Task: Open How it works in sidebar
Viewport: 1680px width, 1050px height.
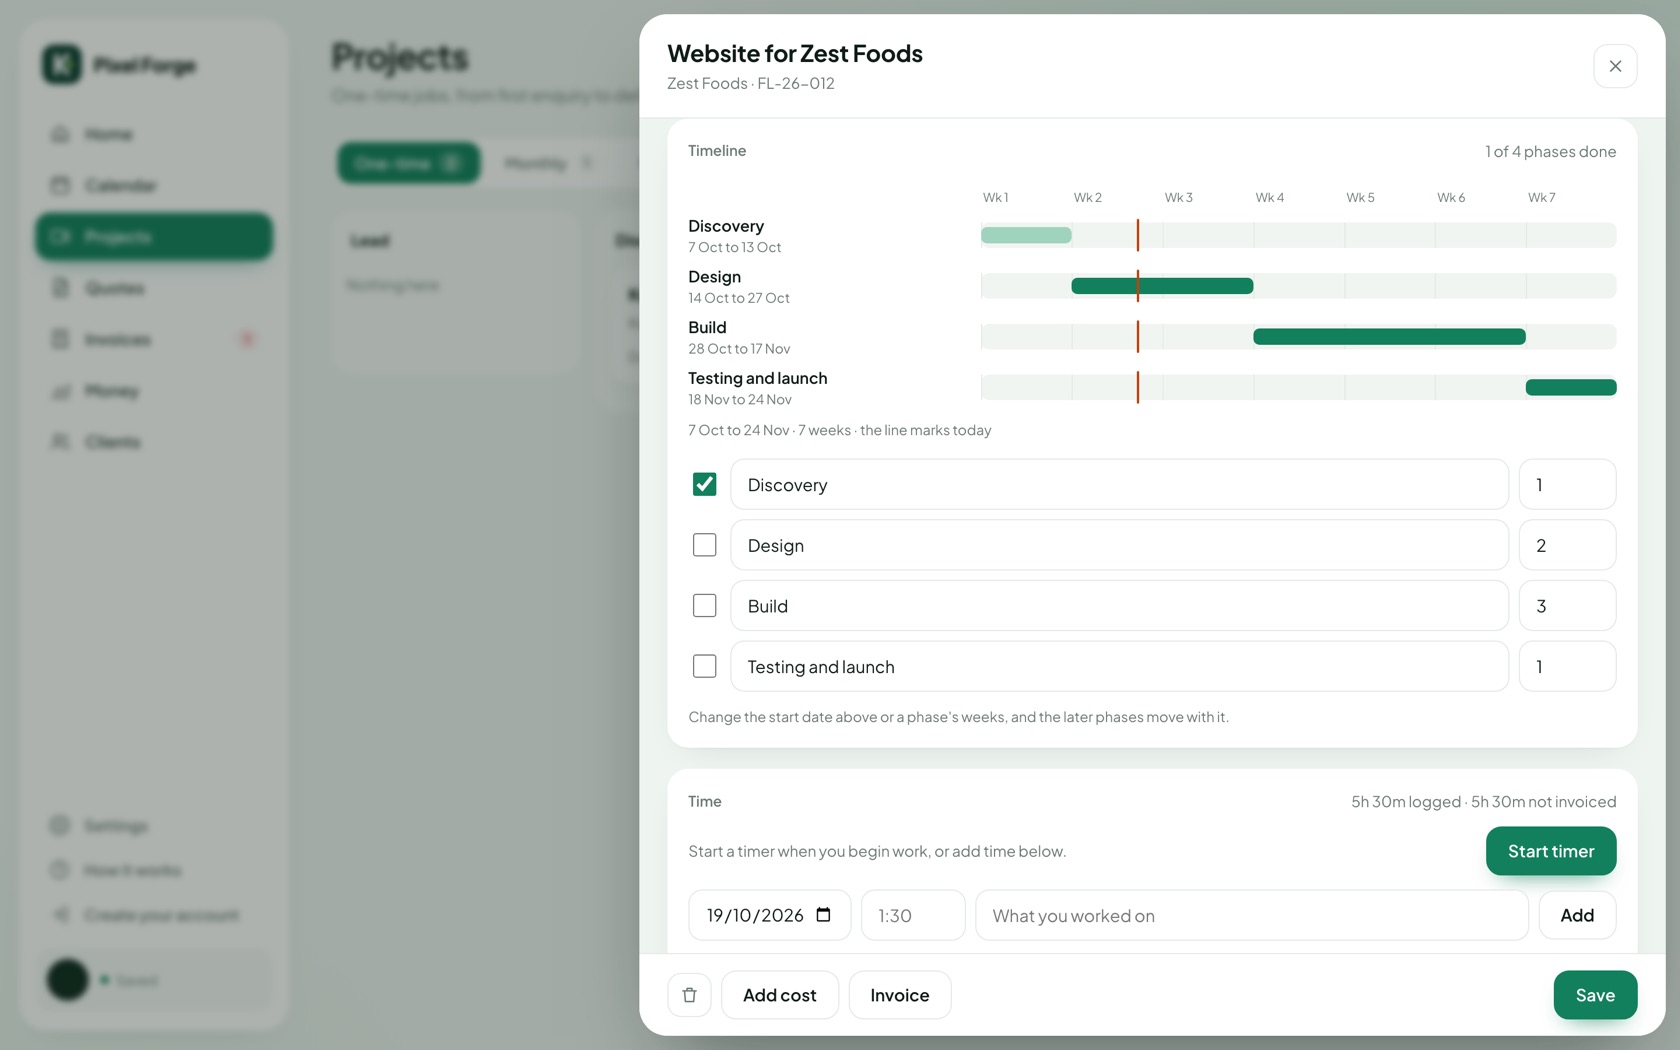Action: [x=153, y=870]
